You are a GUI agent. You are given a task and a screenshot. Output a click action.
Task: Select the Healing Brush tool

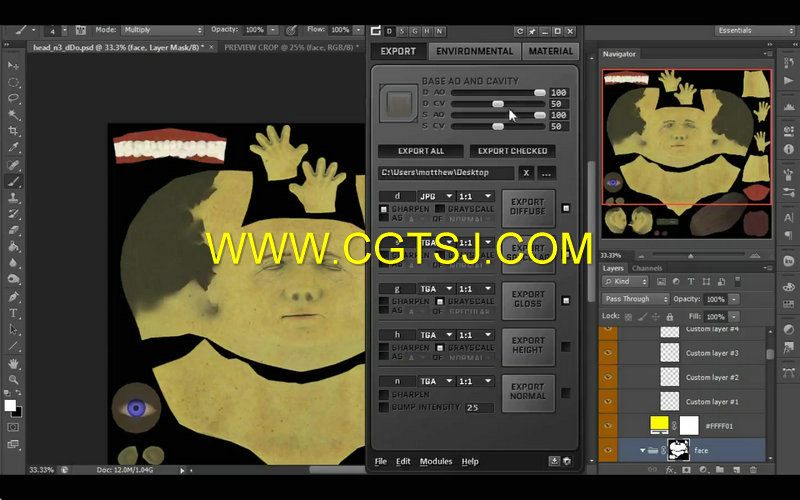point(13,165)
